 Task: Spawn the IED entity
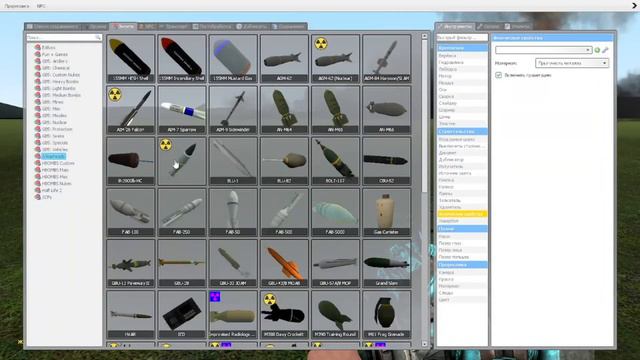tap(182, 315)
